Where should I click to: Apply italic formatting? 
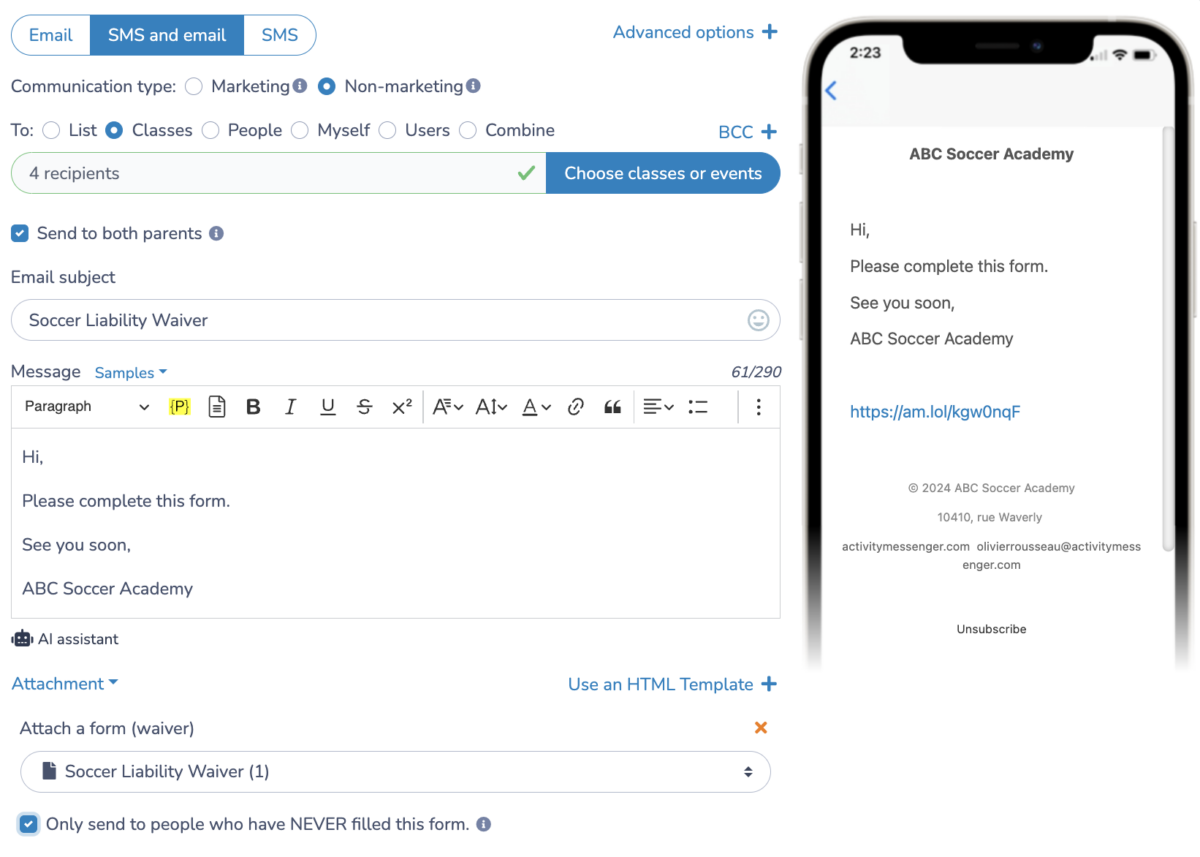[290, 406]
